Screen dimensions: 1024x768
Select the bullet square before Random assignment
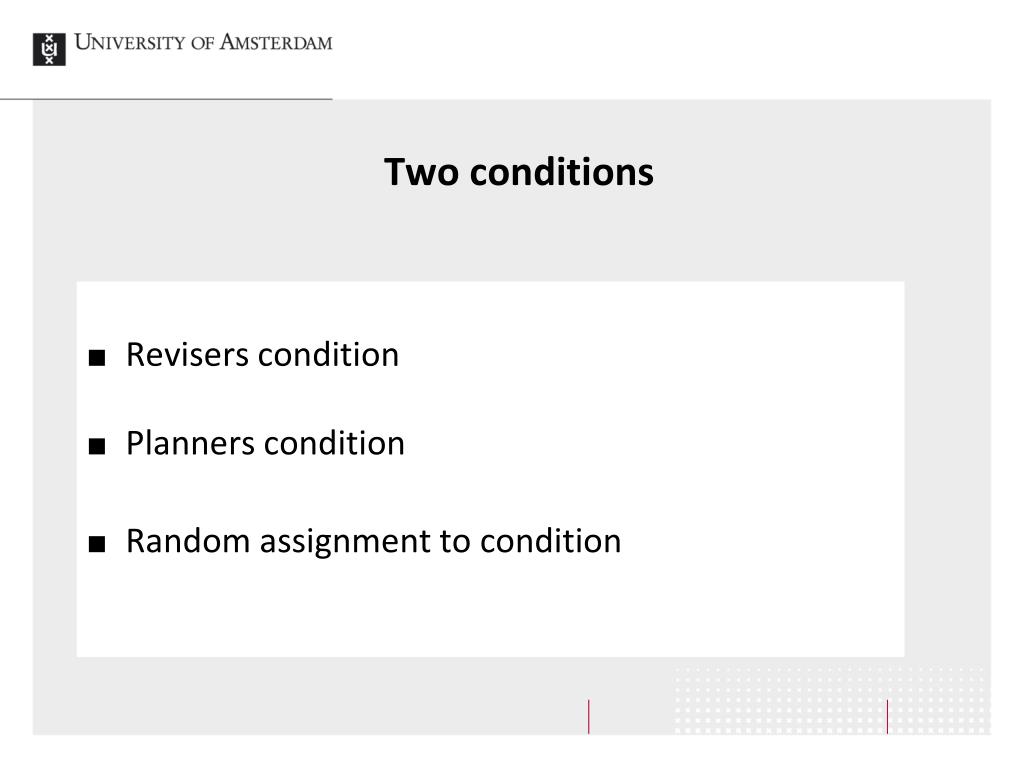click(x=97, y=543)
